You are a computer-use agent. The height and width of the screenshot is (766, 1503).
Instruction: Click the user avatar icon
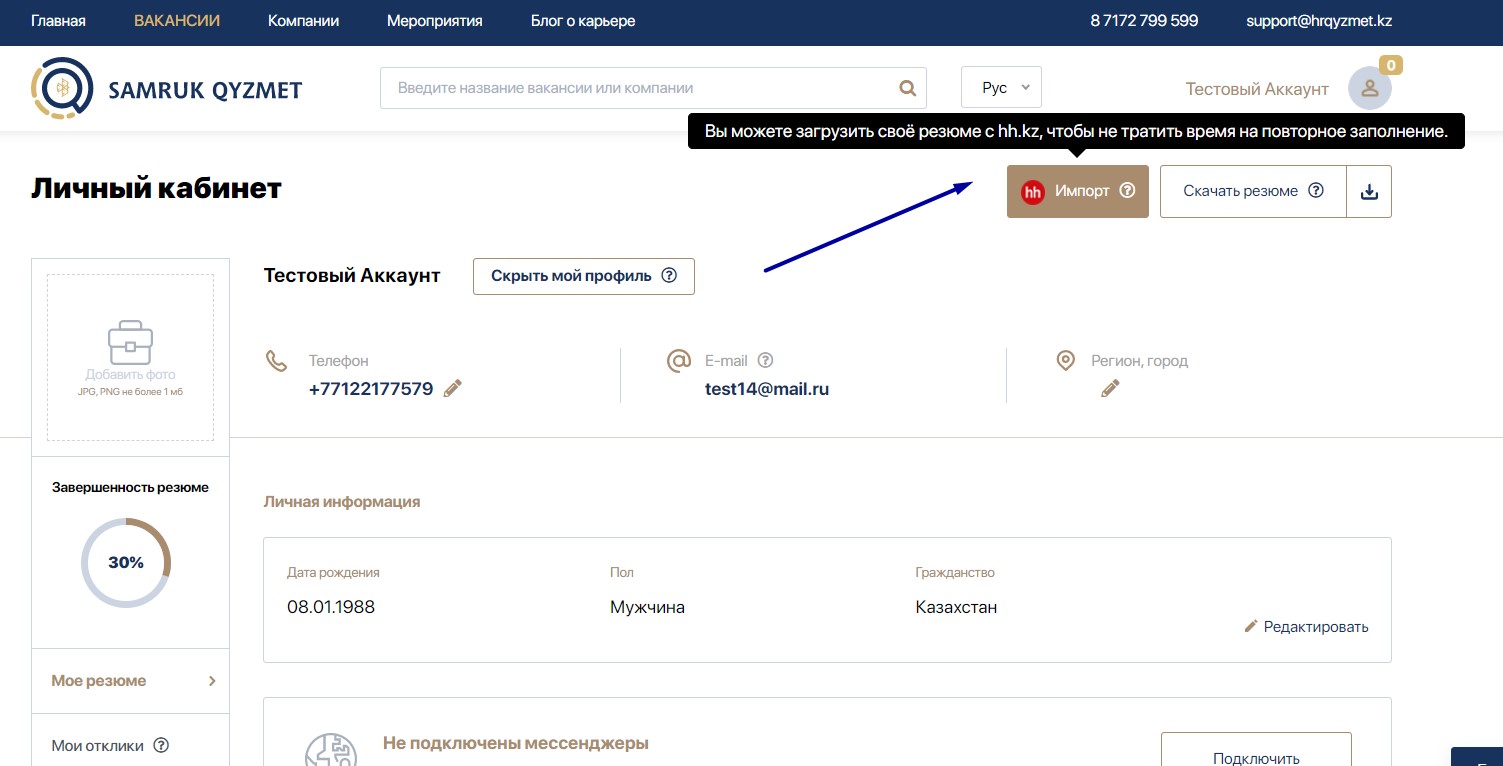pyautogui.click(x=1369, y=88)
